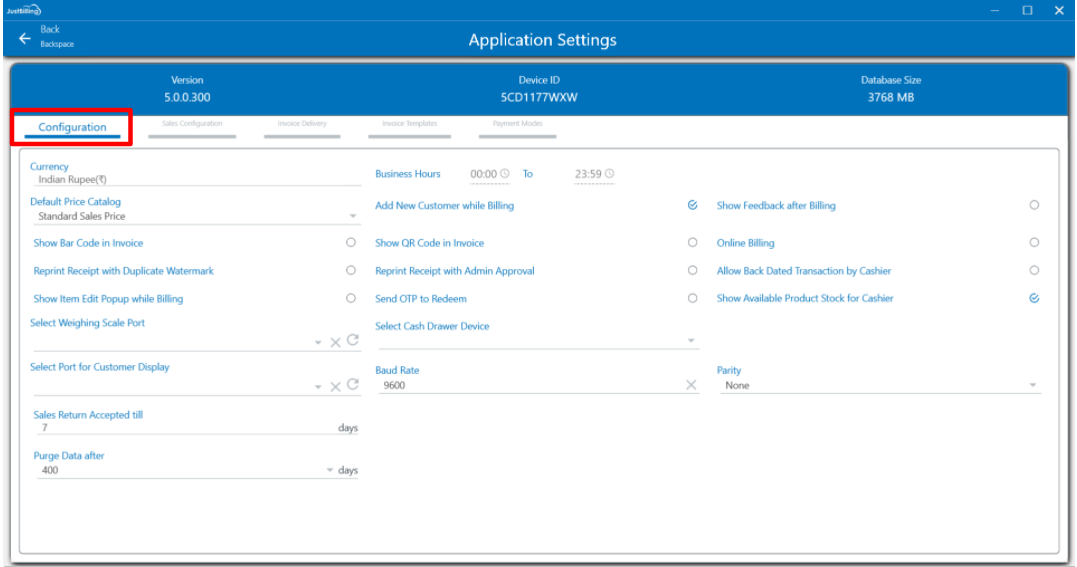Screen dimensions: 1077x567
Task: Click the Back arrow icon
Action: click(25, 38)
